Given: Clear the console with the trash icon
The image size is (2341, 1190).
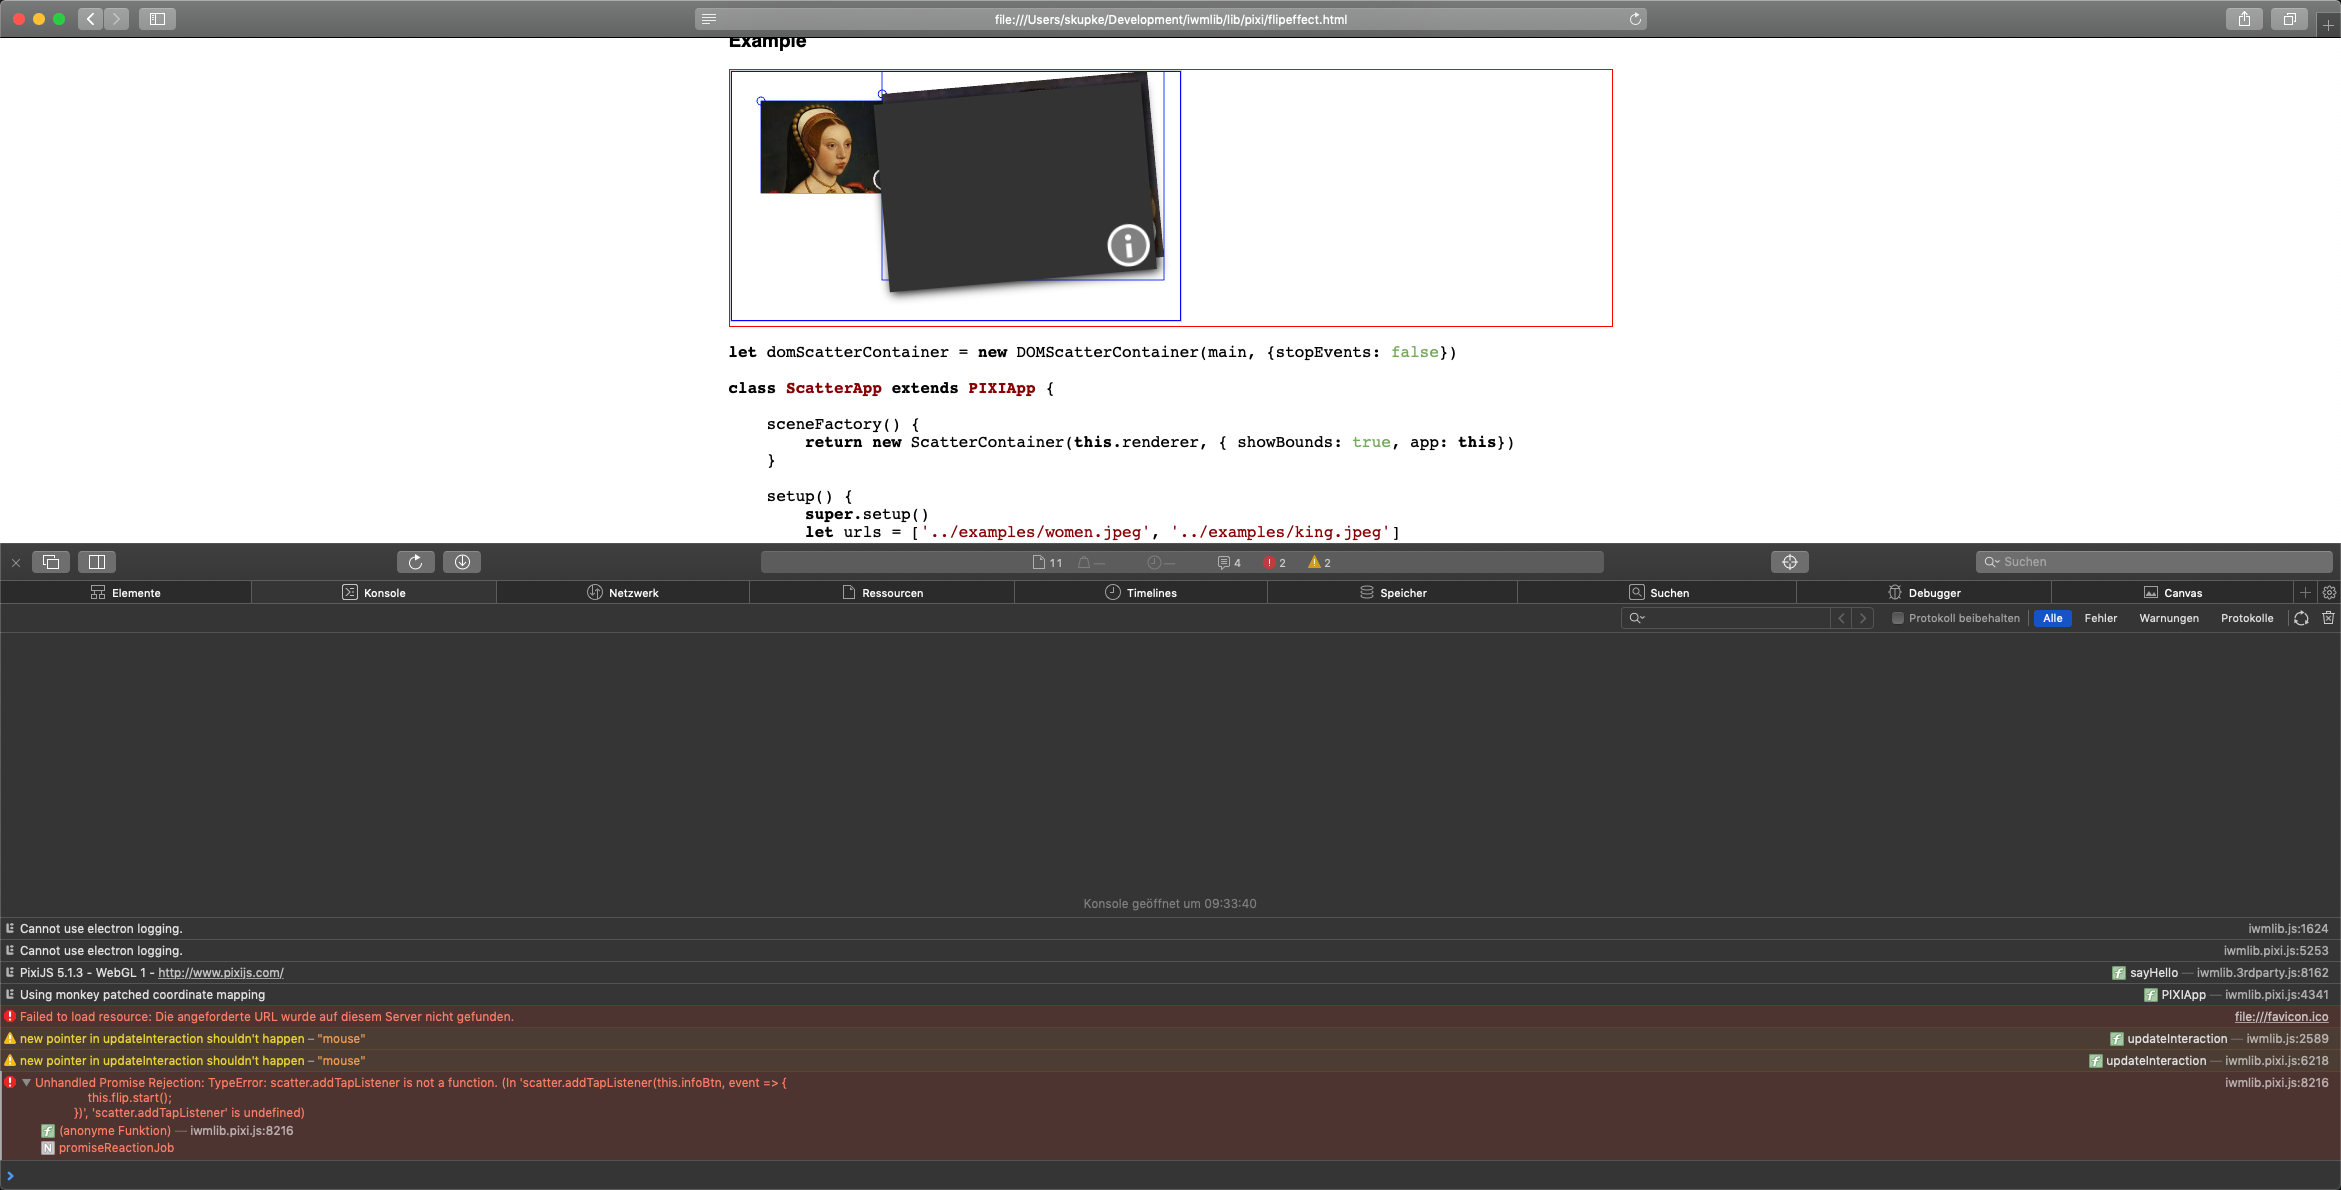Looking at the screenshot, I should click(2328, 618).
